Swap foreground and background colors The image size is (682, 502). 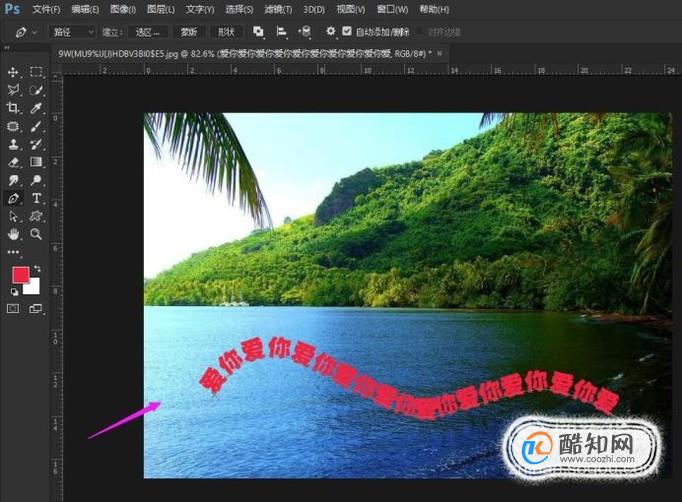37,268
